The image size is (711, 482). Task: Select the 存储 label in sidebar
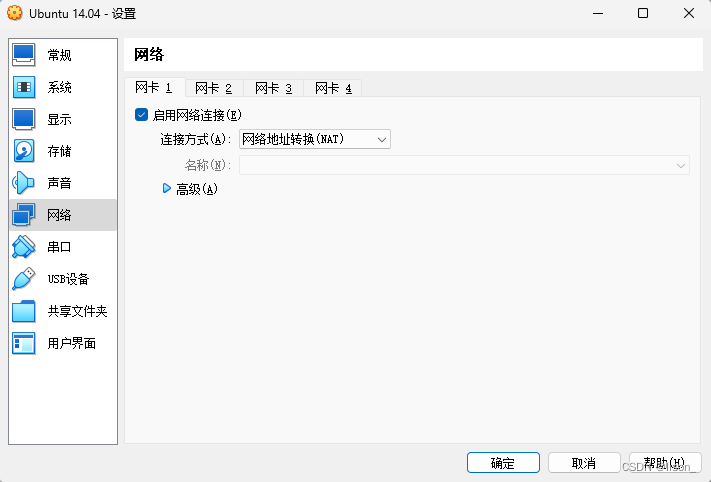click(x=59, y=151)
